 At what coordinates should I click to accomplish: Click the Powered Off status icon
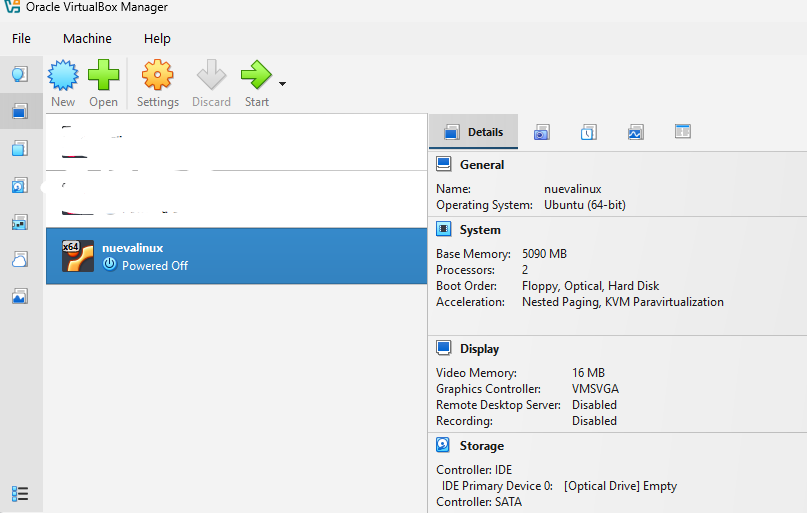(110, 264)
